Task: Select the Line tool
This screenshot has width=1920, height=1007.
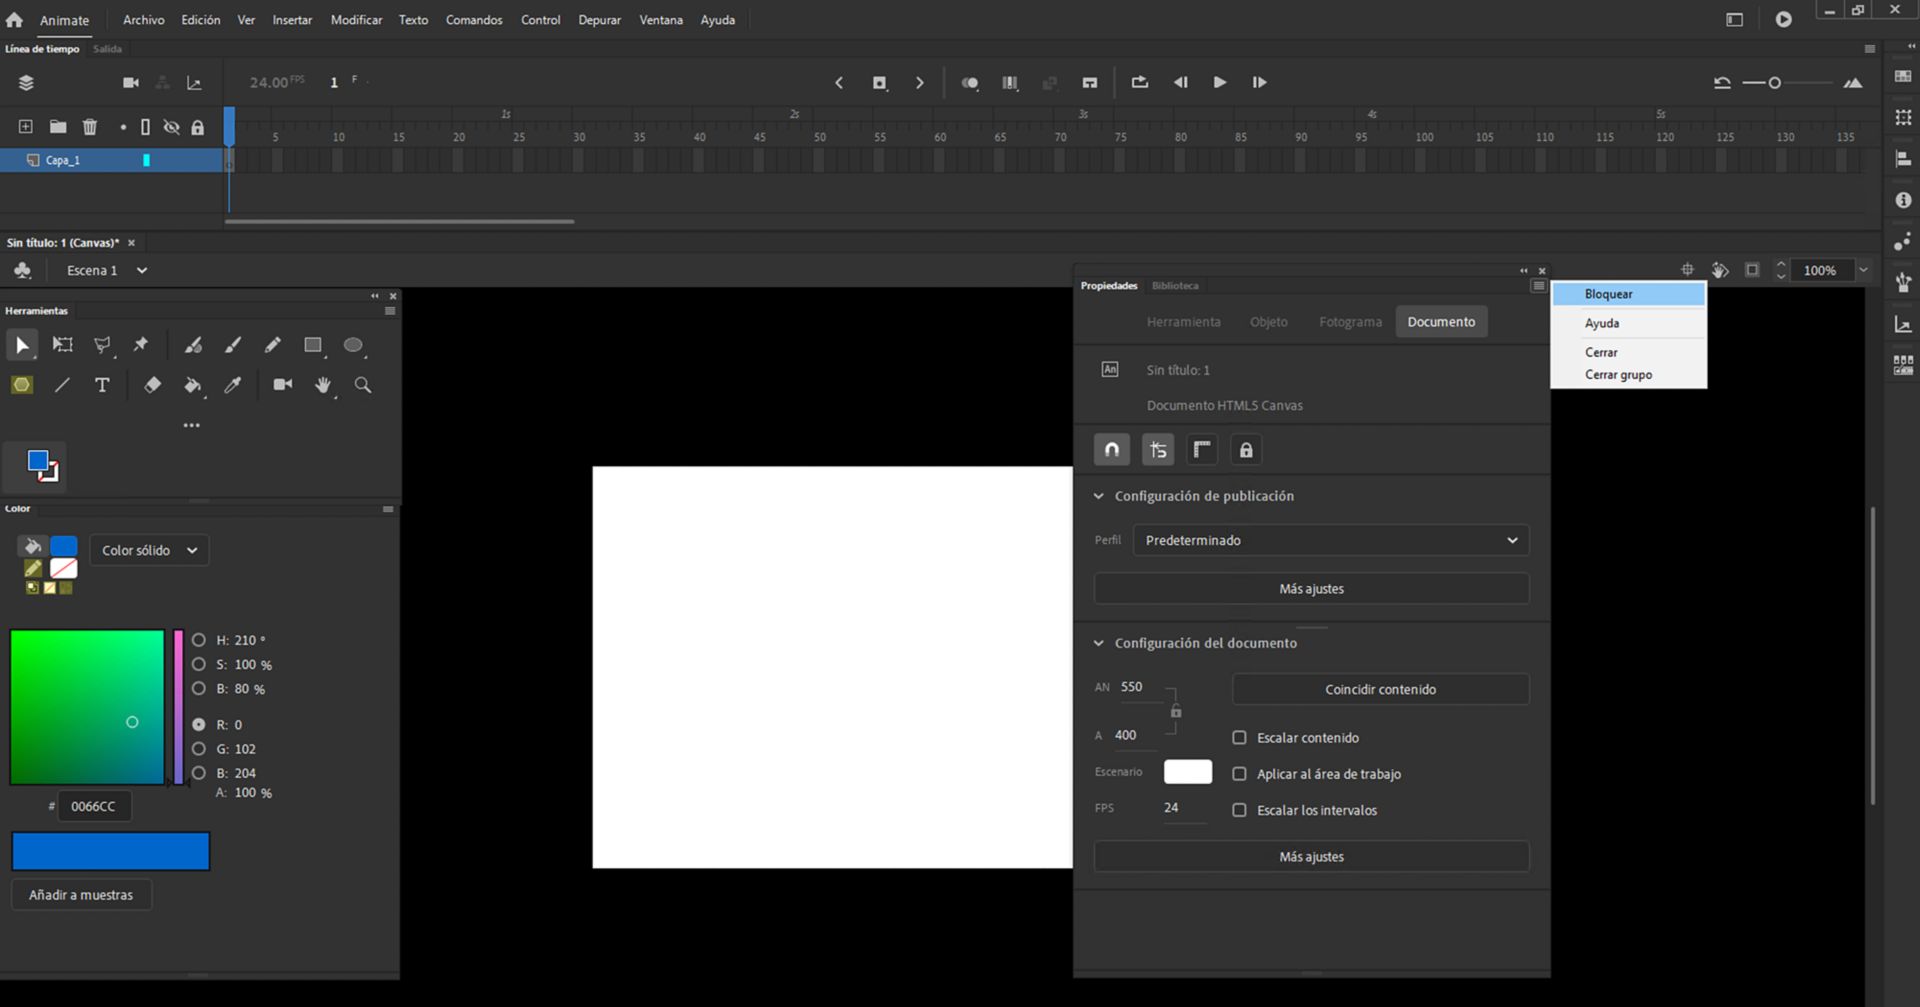Action: pyautogui.click(x=62, y=385)
